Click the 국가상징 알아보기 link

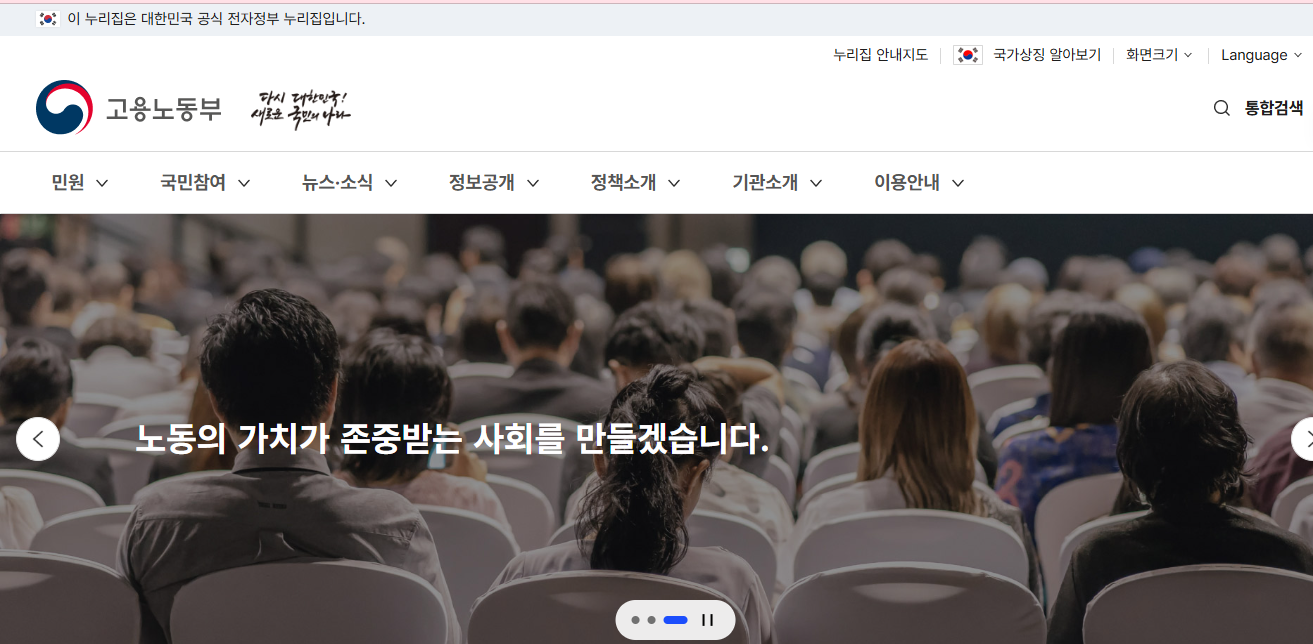[x=1044, y=55]
